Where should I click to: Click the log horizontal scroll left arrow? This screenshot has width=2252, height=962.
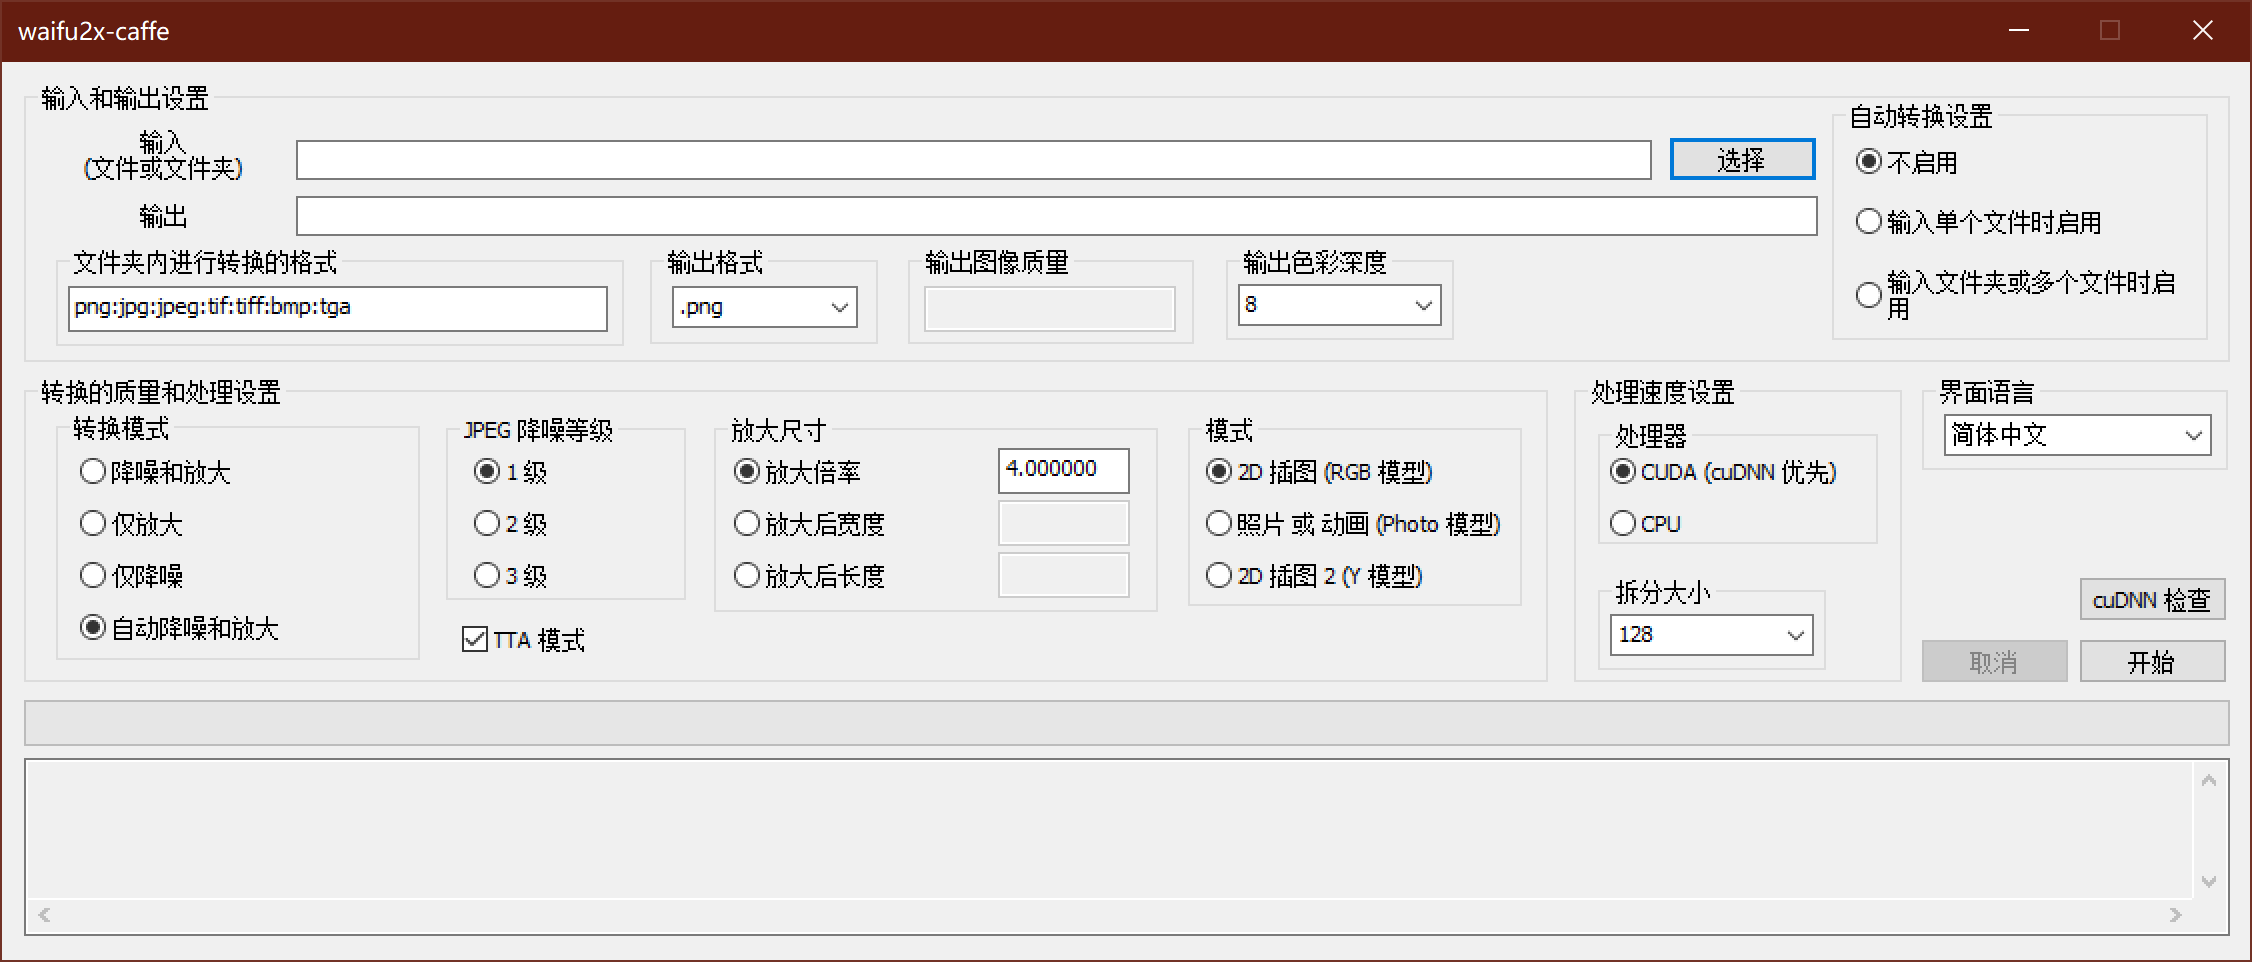(44, 915)
